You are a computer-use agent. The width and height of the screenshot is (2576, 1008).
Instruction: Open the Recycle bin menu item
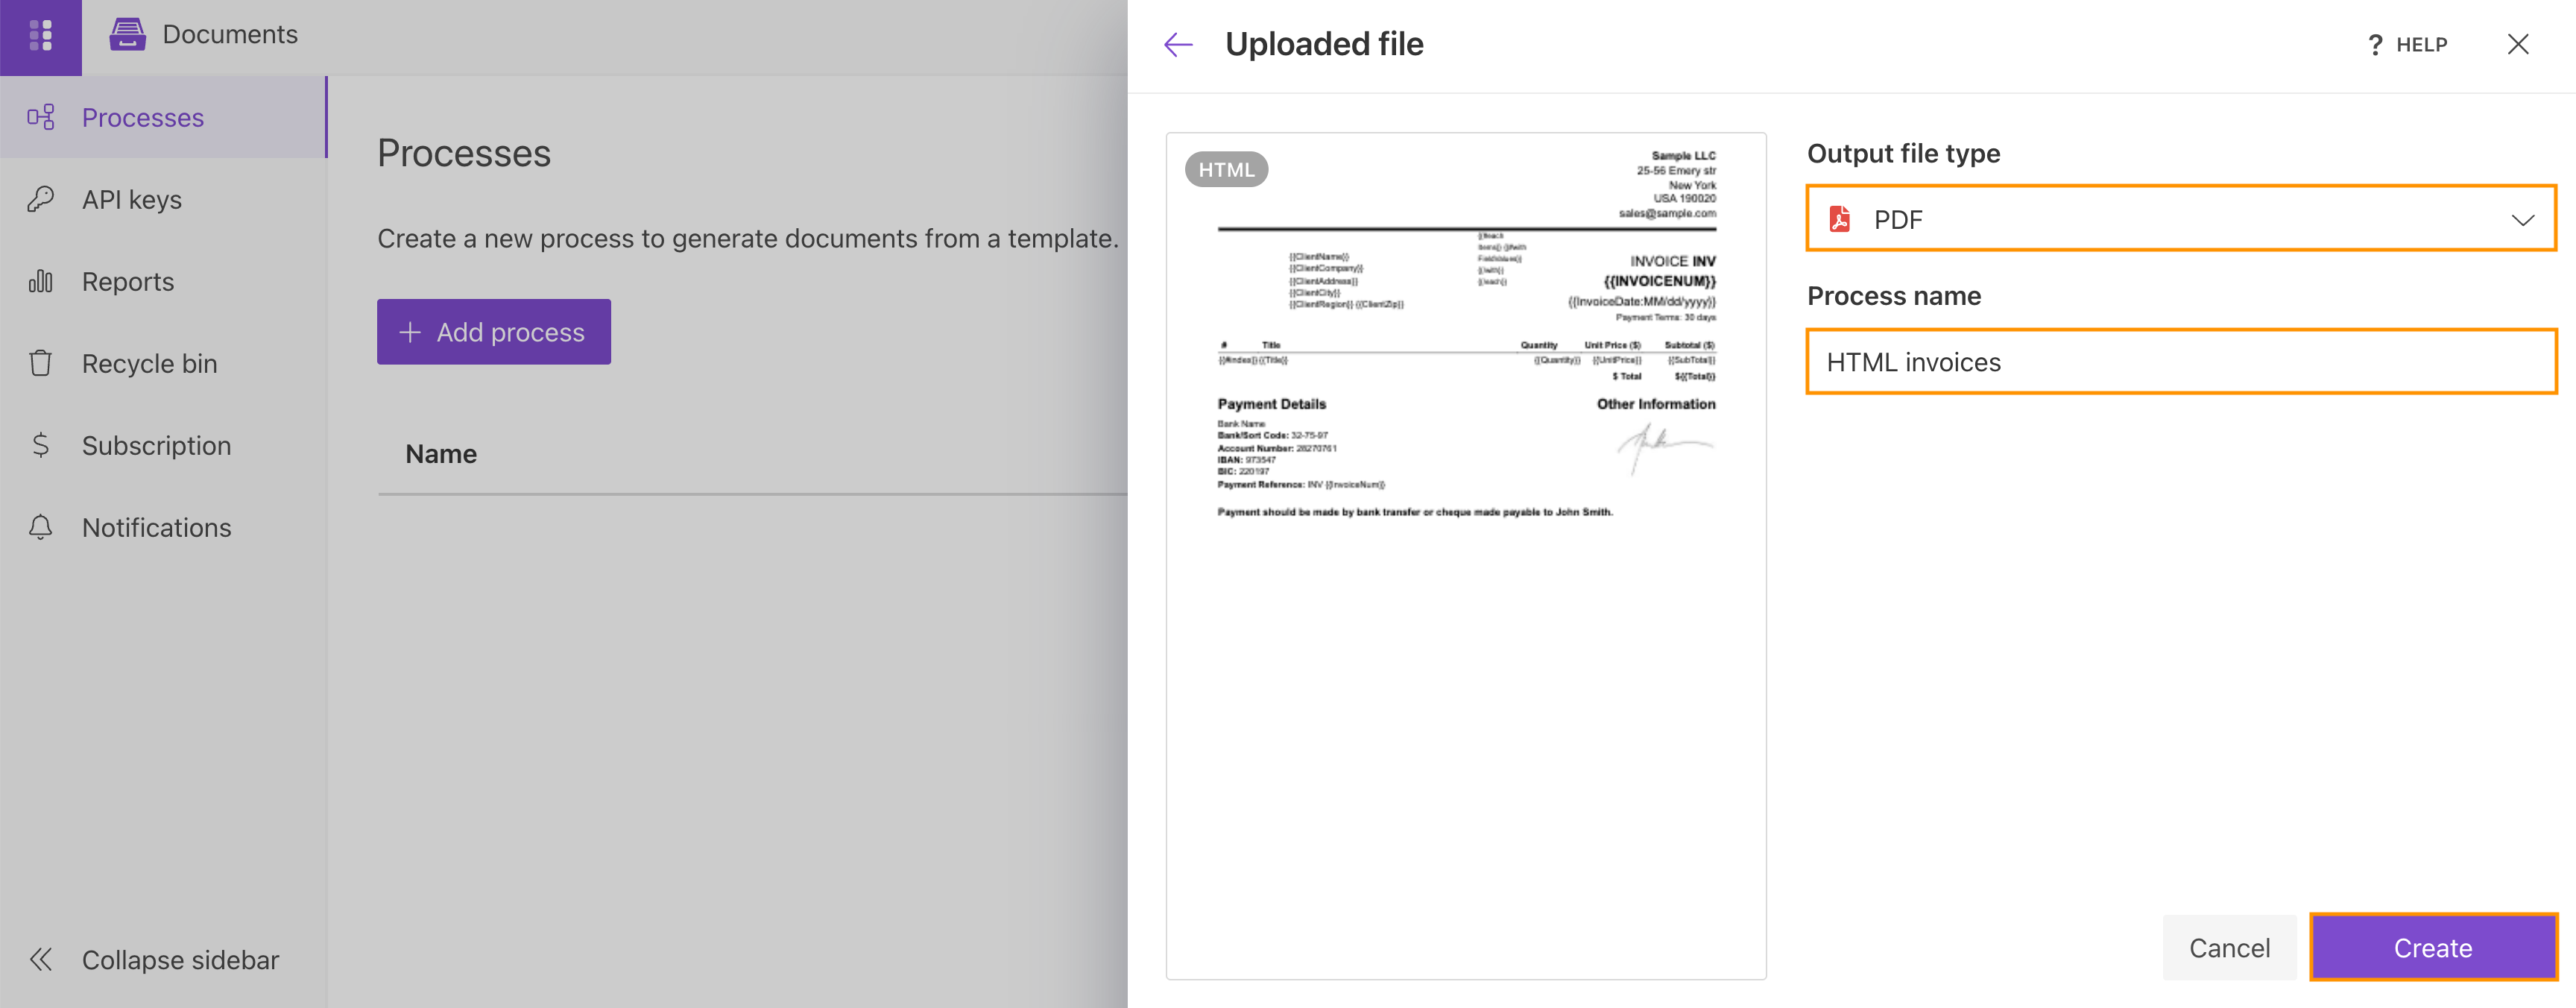(164, 363)
